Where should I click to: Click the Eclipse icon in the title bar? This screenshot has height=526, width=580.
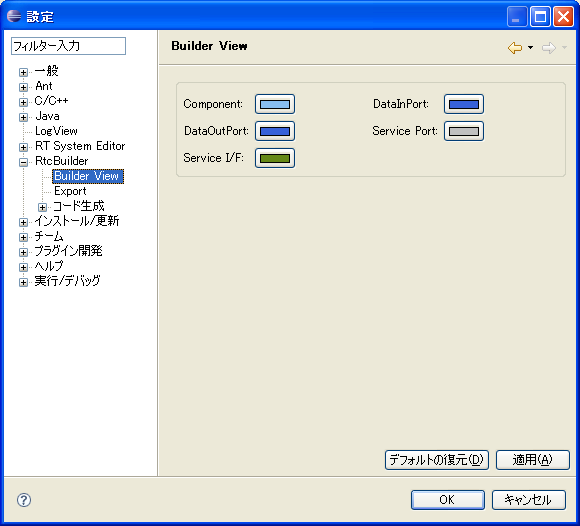coord(14,16)
